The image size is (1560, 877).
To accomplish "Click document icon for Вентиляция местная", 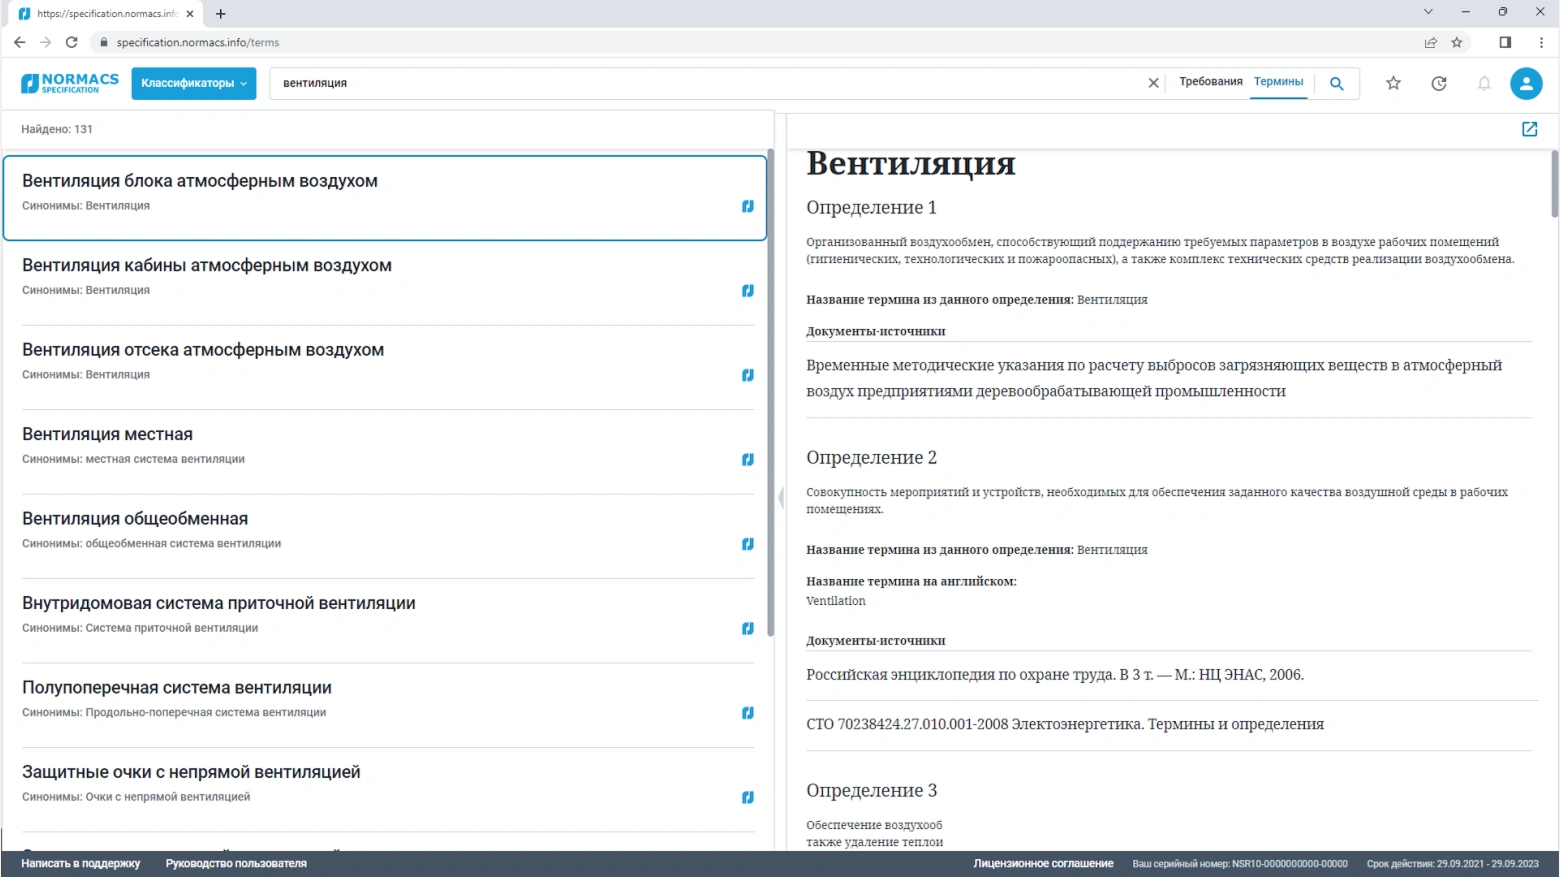I will tap(747, 460).
